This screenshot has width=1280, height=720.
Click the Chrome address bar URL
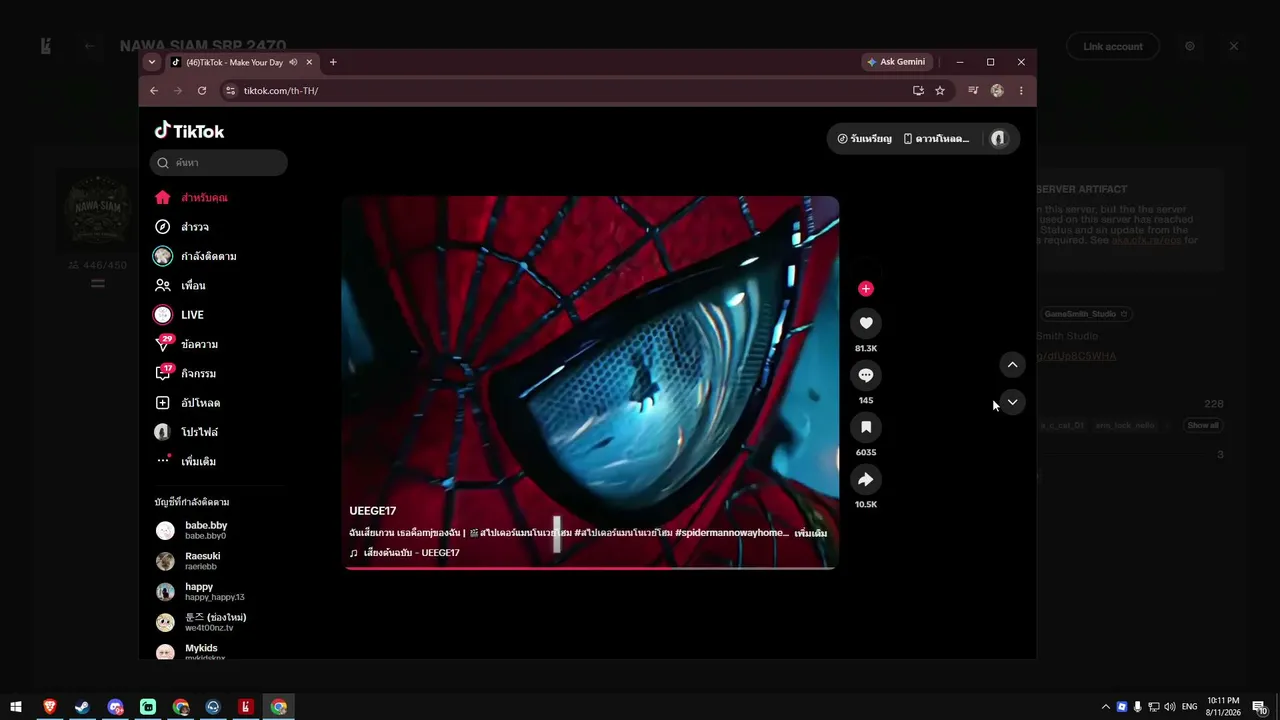tap(281, 90)
